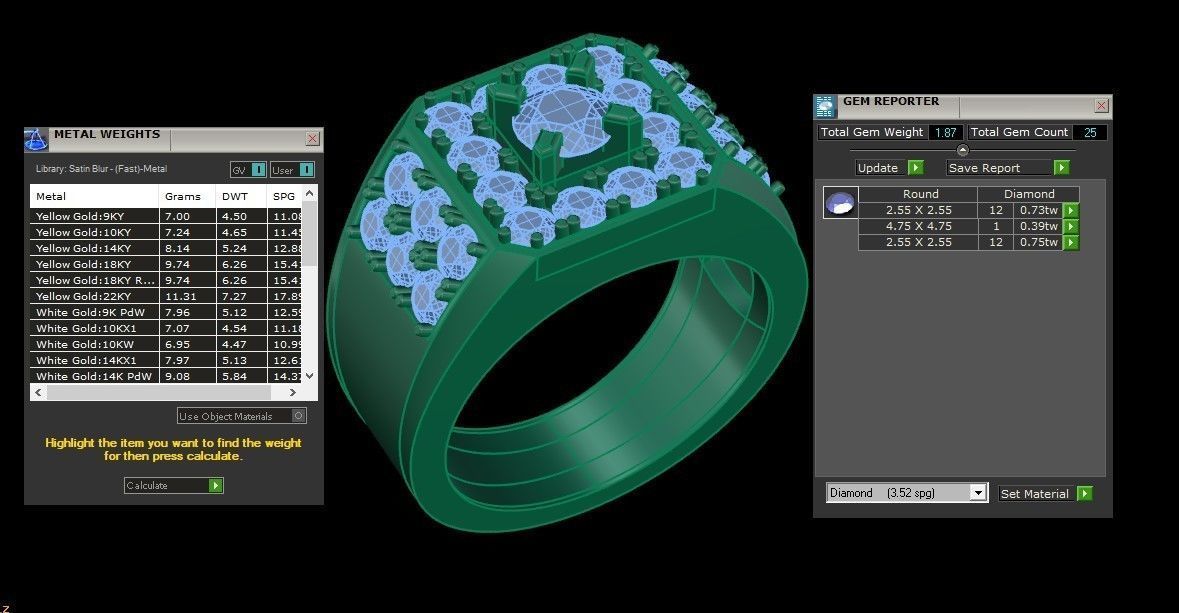Click the round diamond gem thumbnail
The height and width of the screenshot is (613, 1179).
[x=840, y=203]
